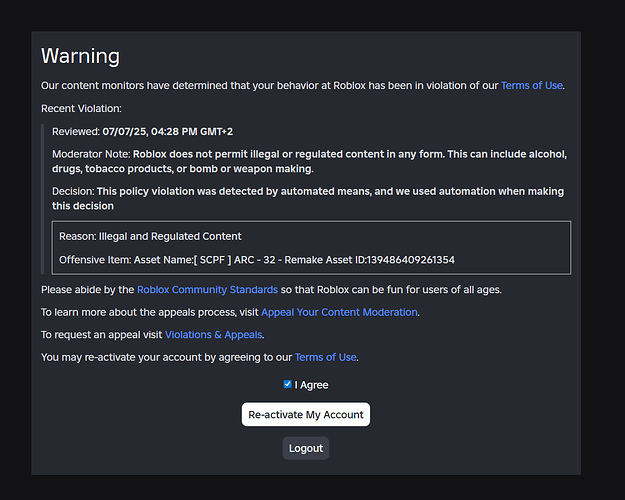Viewport: 625px width, 500px height.
Task: Click the Decision label
Action: tap(73, 191)
